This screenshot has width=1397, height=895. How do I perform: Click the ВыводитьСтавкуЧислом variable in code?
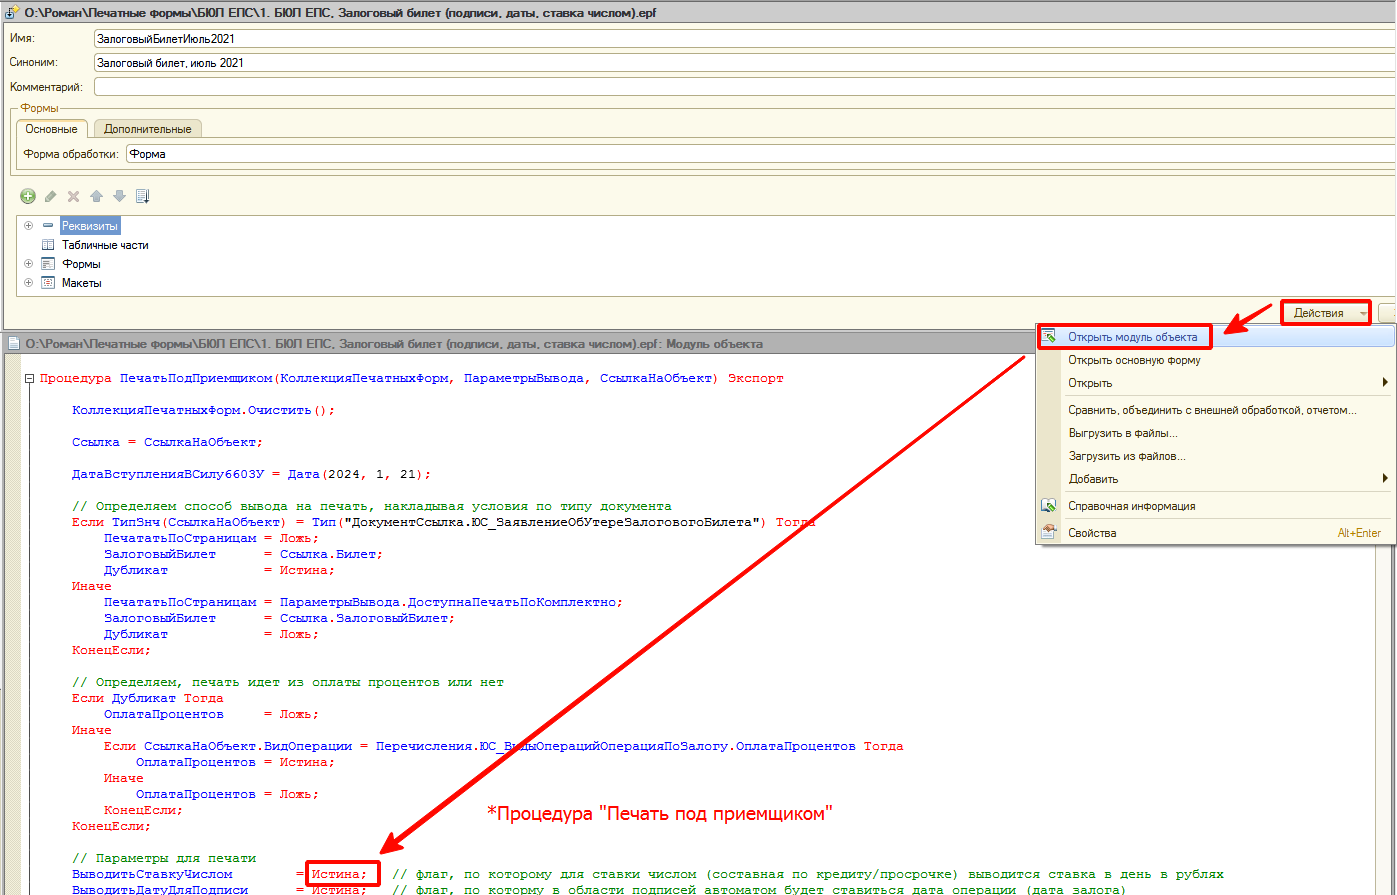coord(152,874)
